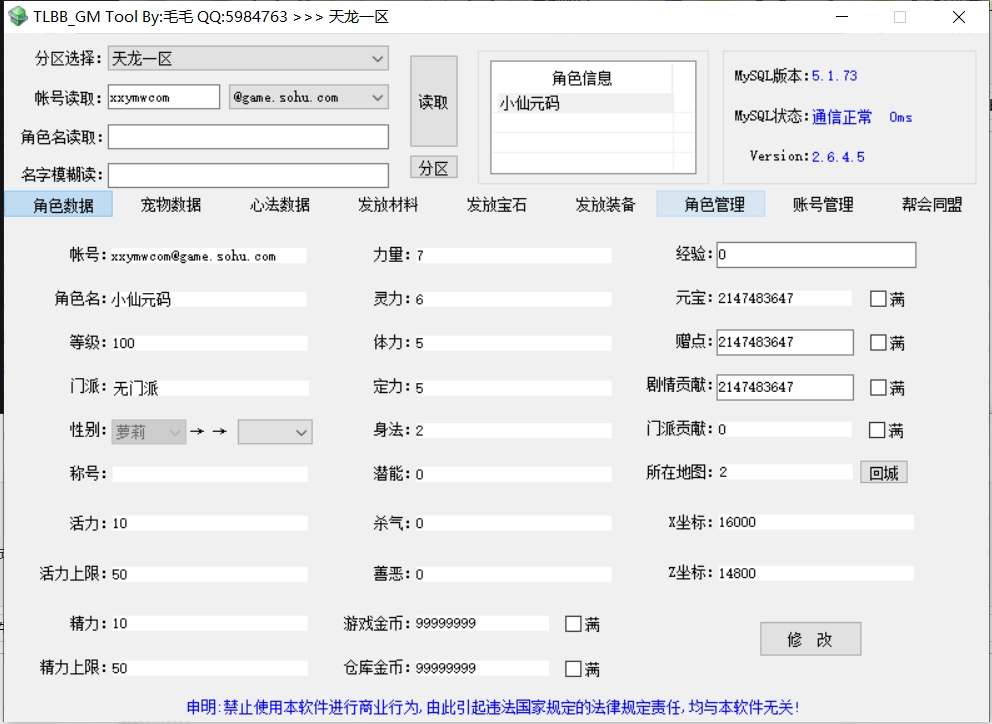Open the empty target gender dropdown
Viewport: 992px width, 724px height.
pyautogui.click(x=275, y=432)
